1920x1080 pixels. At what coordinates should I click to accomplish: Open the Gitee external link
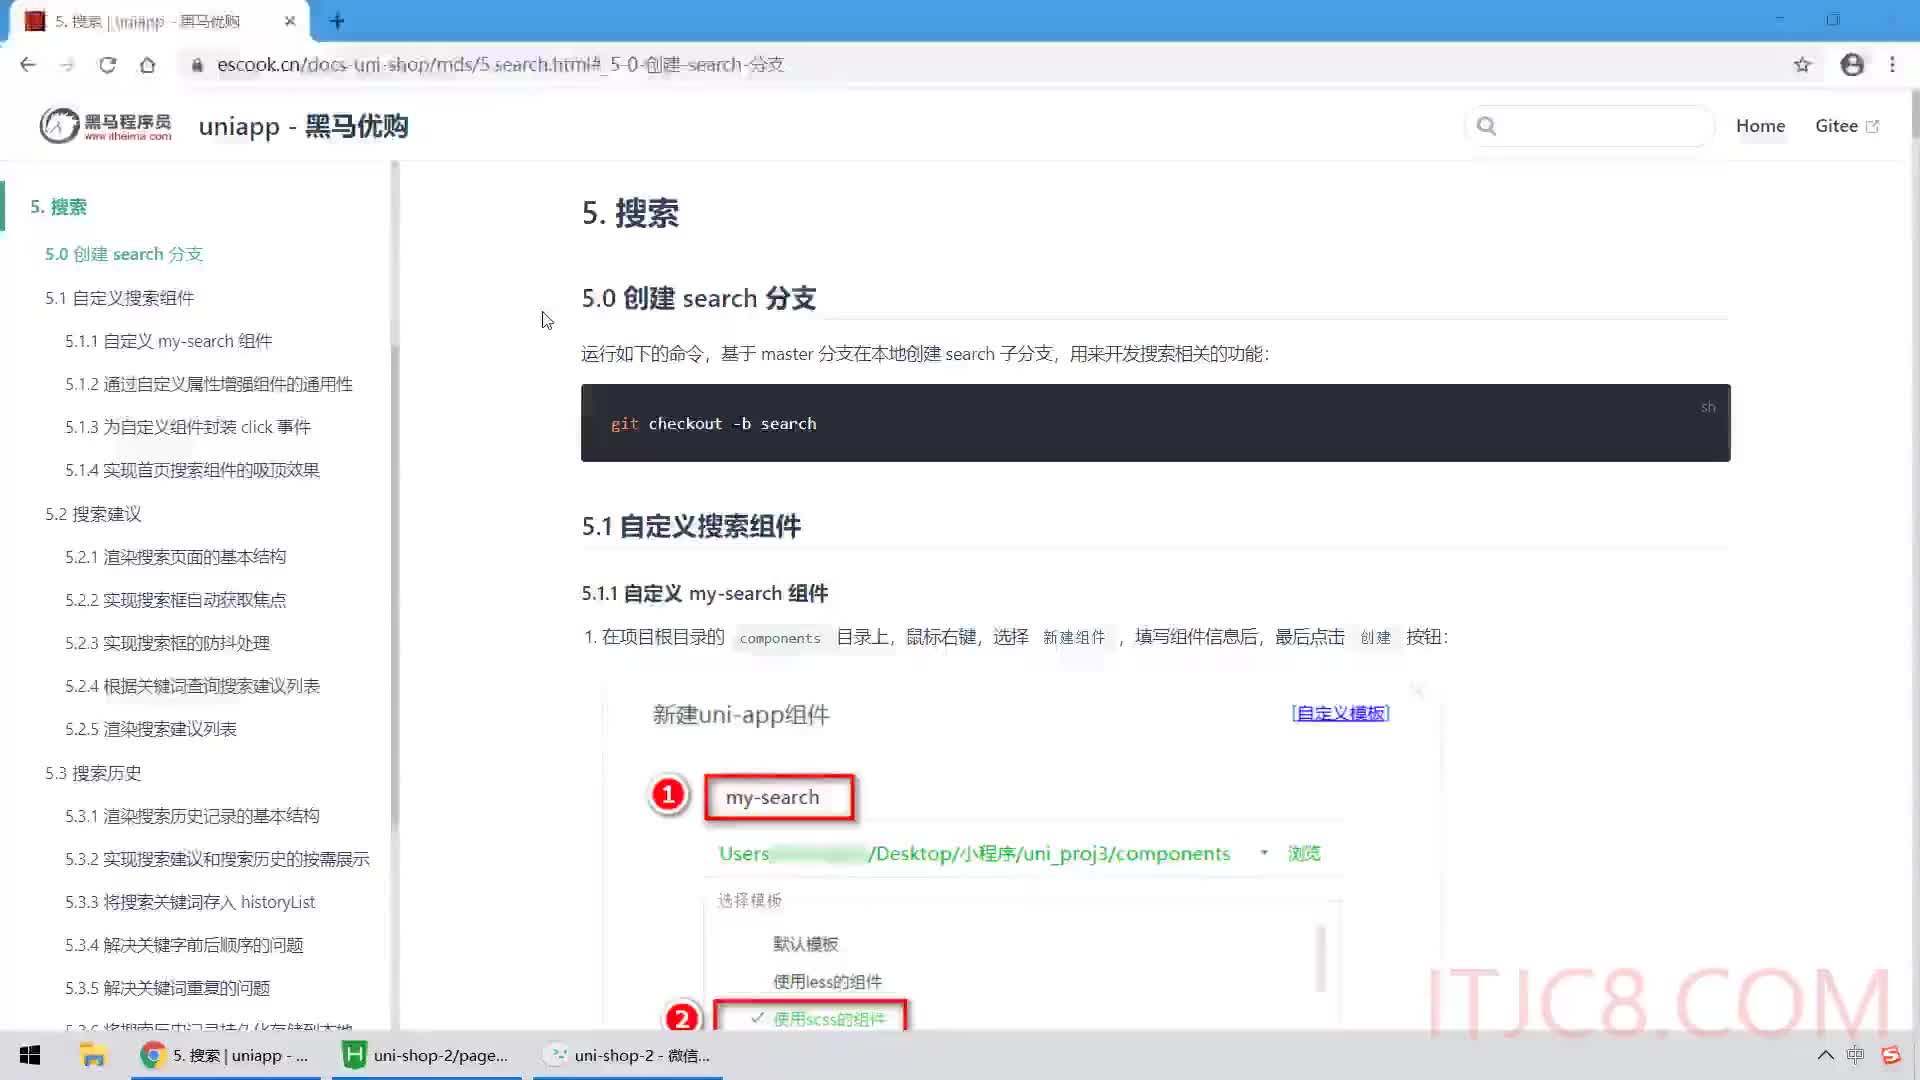pyautogui.click(x=1847, y=126)
